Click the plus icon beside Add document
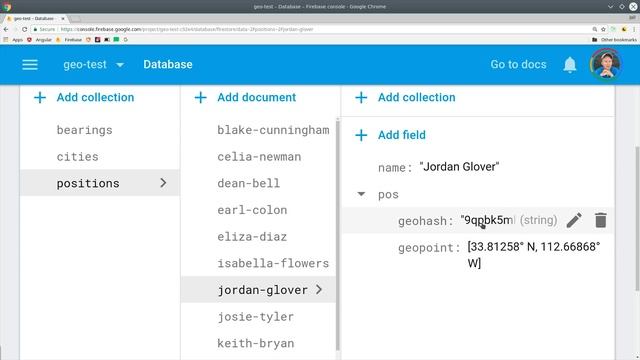The width and height of the screenshot is (640, 360). click(200, 98)
